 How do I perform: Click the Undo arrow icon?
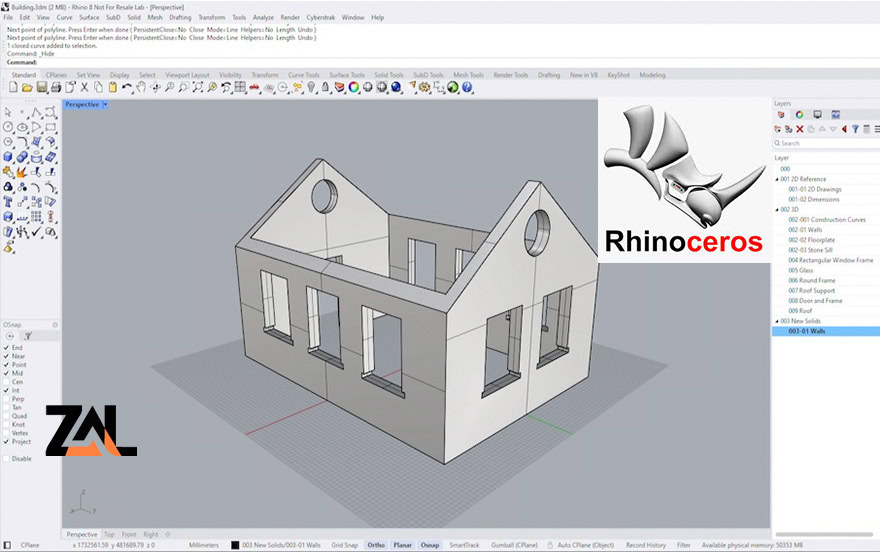click(x=127, y=88)
